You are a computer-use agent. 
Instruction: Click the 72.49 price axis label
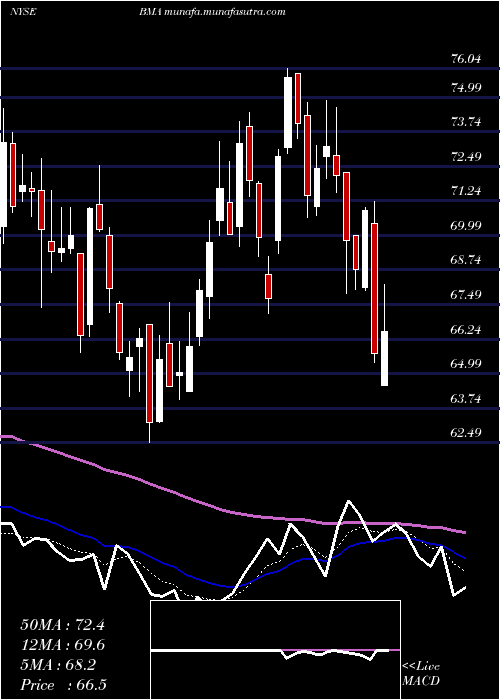(467, 156)
